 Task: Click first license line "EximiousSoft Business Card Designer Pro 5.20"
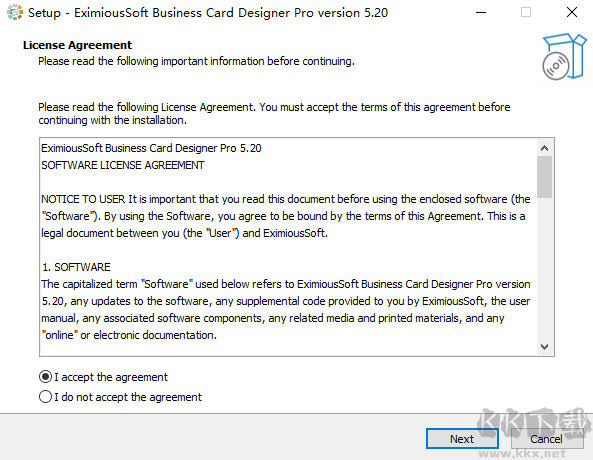[x=151, y=148]
